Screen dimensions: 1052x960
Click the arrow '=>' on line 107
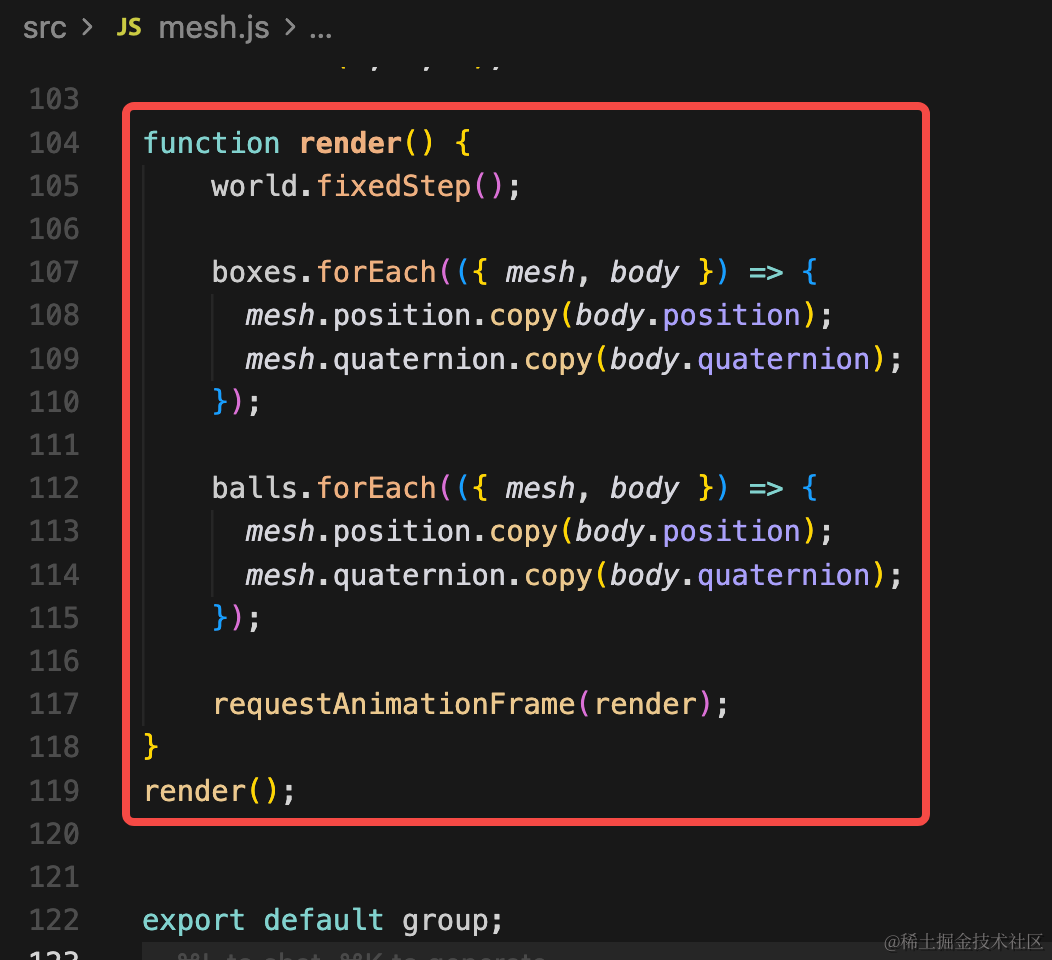click(766, 273)
